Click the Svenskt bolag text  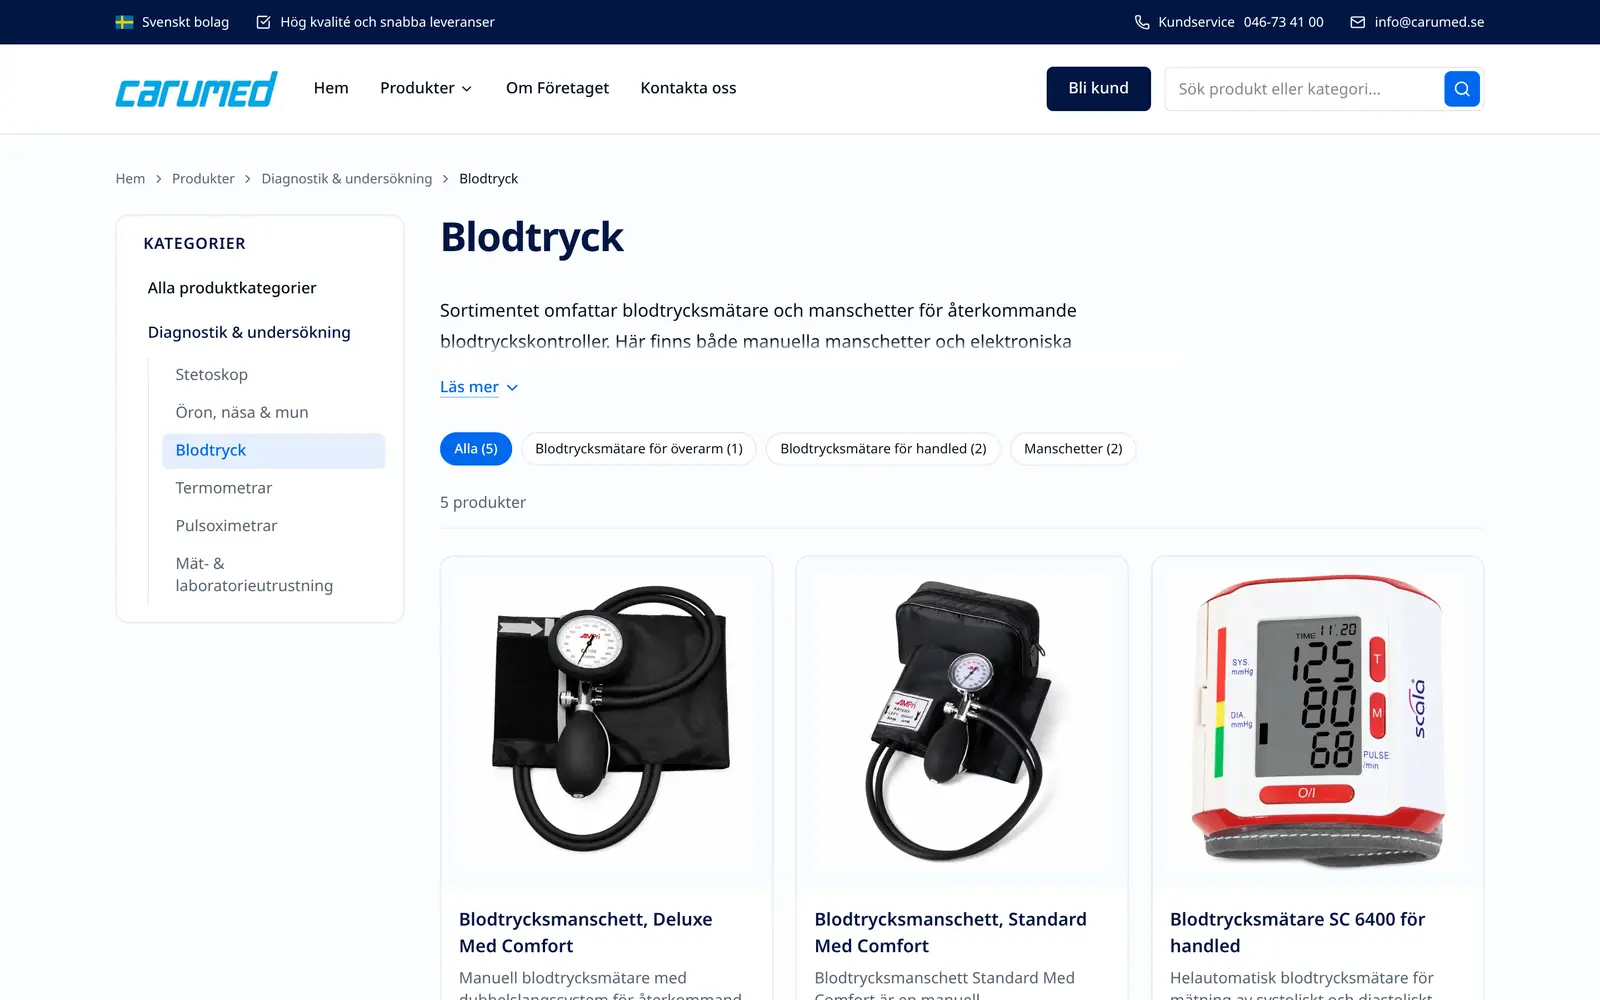(185, 22)
